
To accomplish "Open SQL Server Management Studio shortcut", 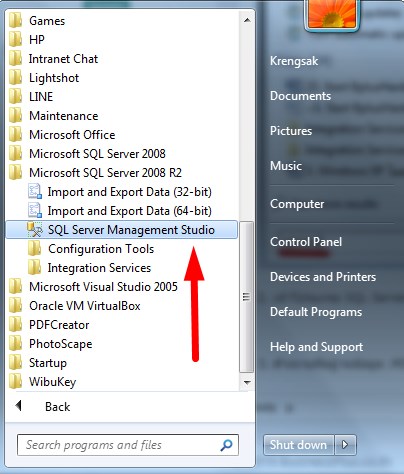I will tap(122, 230).
